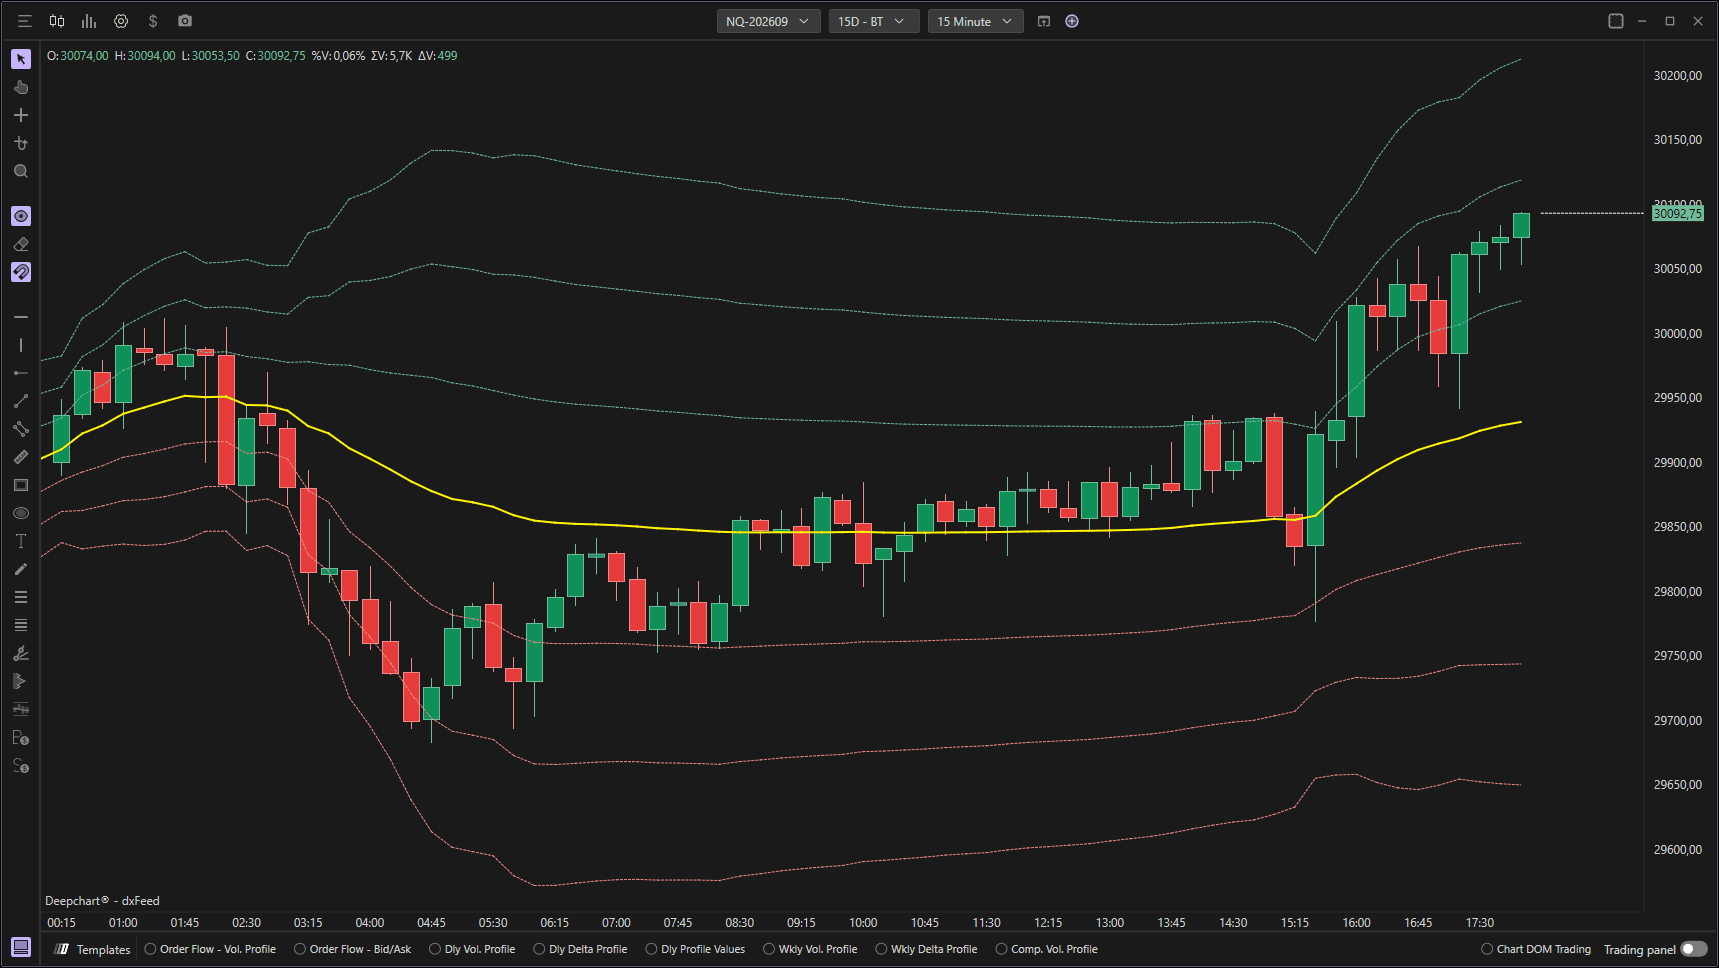Viewport: 1719px width, 968px height.
Task: Toggle the magnet snap tool
Action: 21,272
